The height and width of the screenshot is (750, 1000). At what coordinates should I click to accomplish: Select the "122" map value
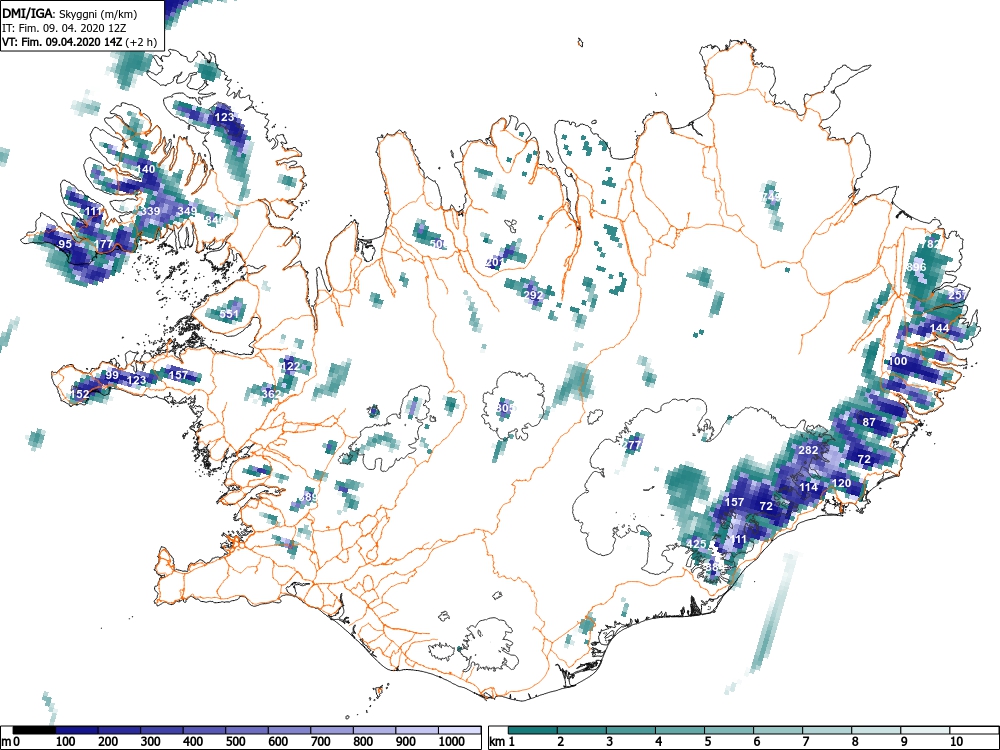click(x=290, y=366)
